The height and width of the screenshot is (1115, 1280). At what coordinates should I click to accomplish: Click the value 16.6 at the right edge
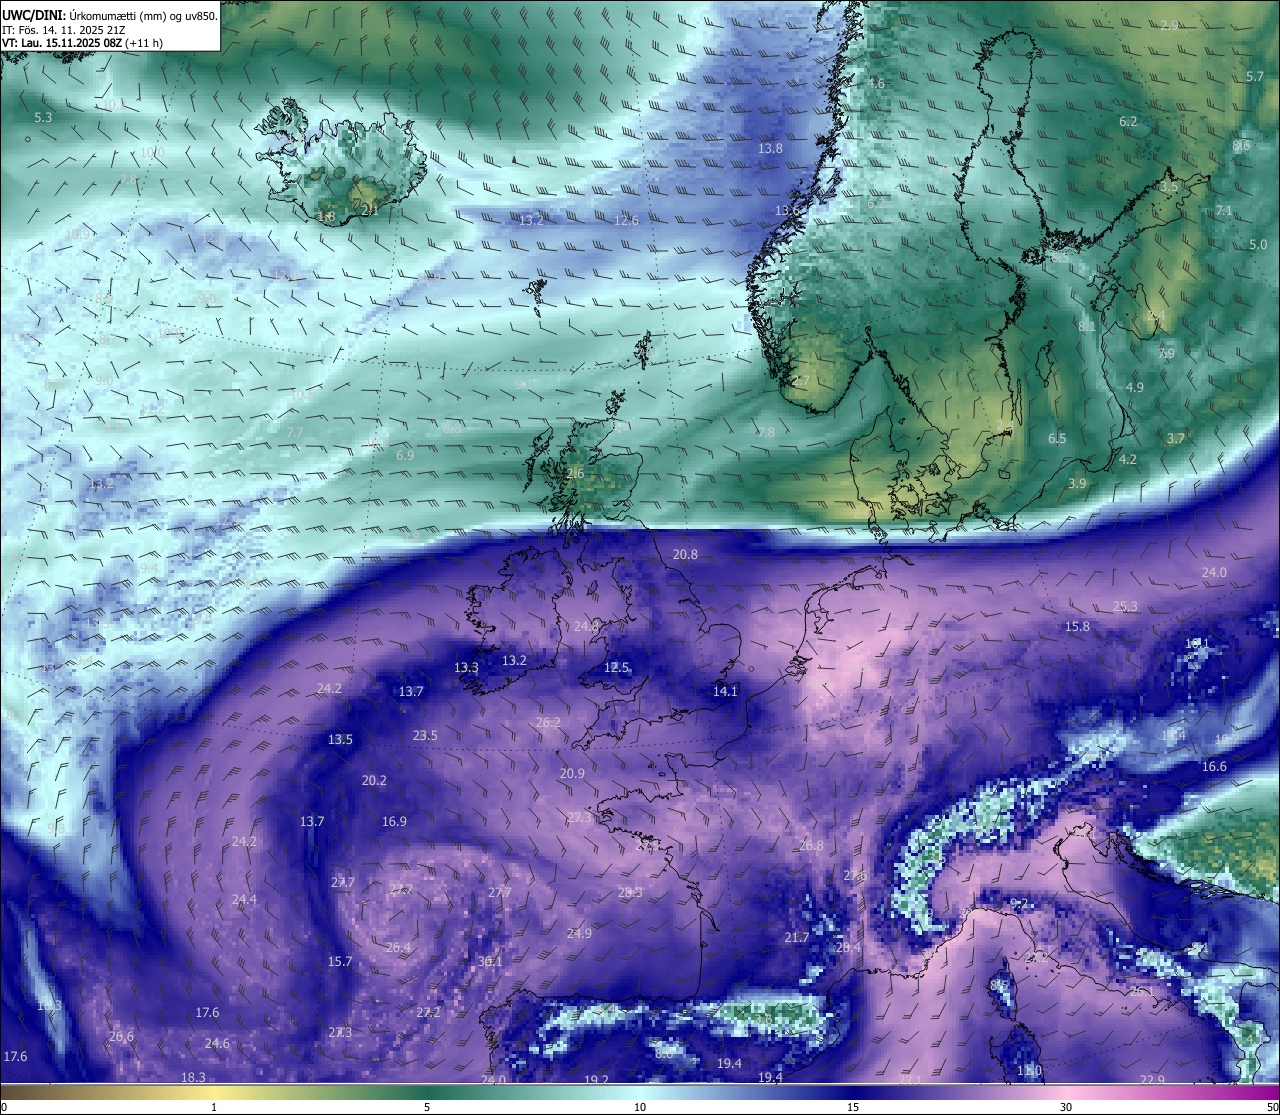click(1214, 766)
